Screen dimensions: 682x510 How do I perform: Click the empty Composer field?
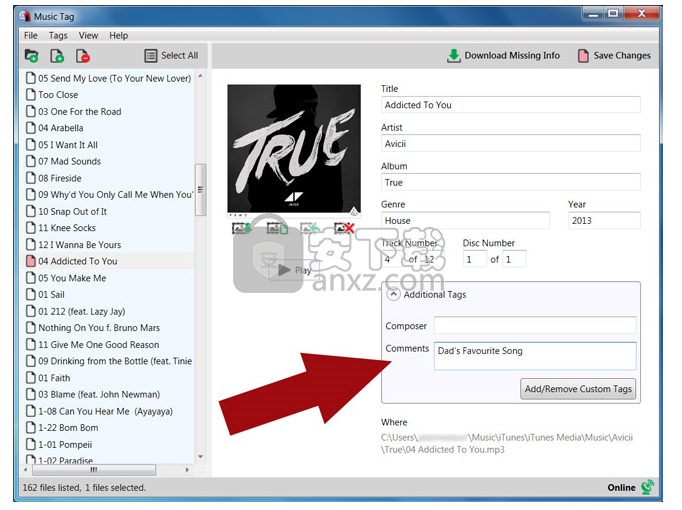(535, 325)
